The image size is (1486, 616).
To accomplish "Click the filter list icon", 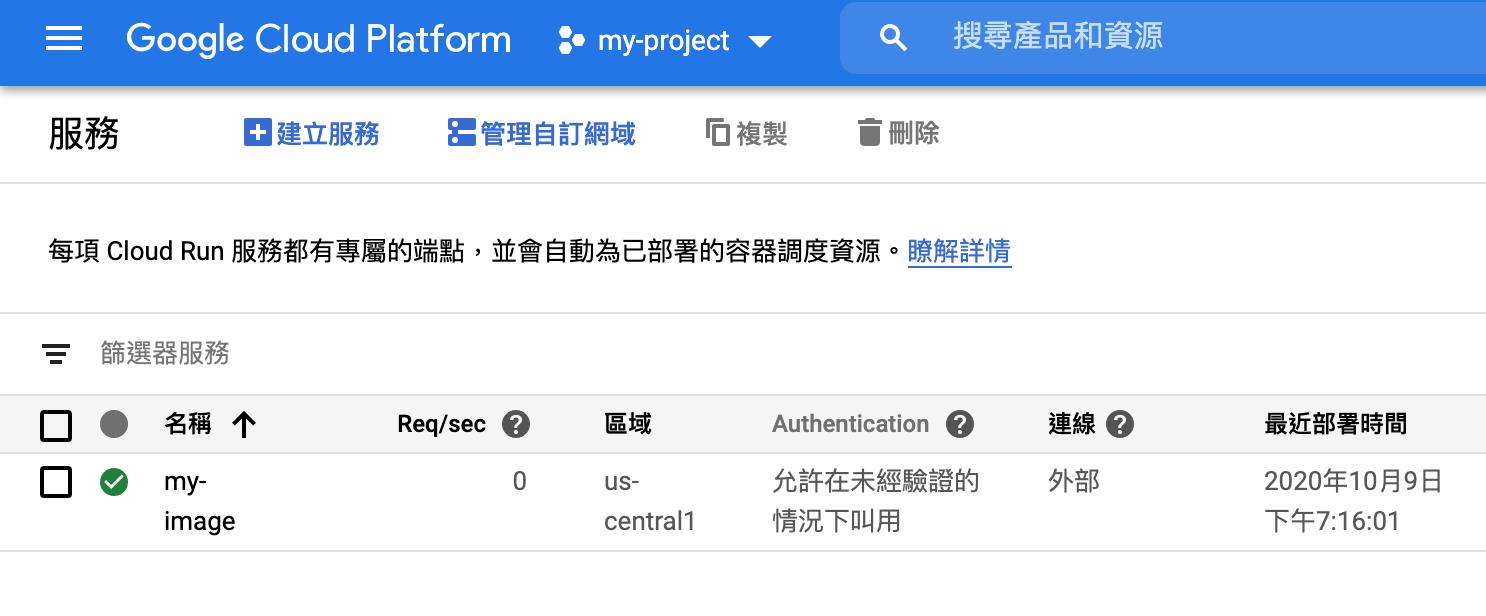I will (x=56, y=354).
